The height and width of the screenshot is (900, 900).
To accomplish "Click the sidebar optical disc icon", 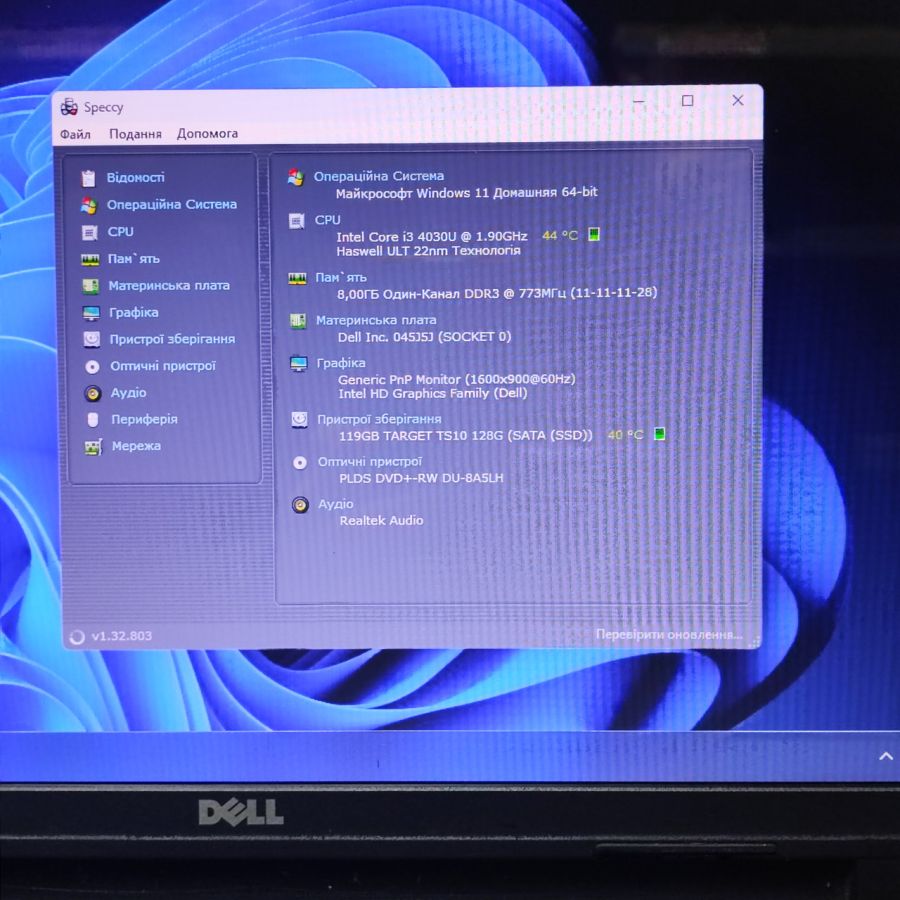I will tap(92, 367).
